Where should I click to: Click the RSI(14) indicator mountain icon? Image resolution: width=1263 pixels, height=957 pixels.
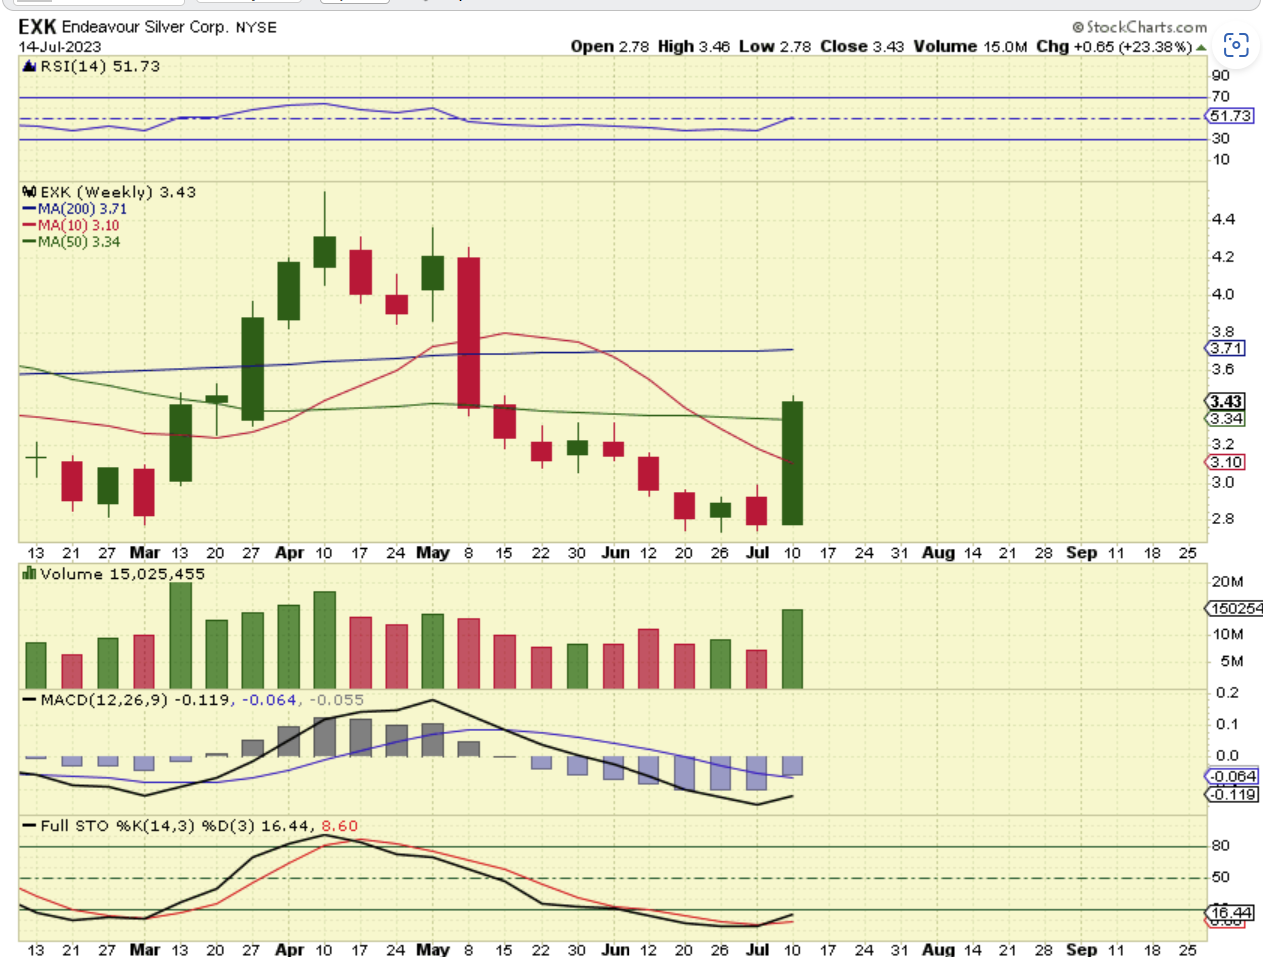click(x=29, y=66)
